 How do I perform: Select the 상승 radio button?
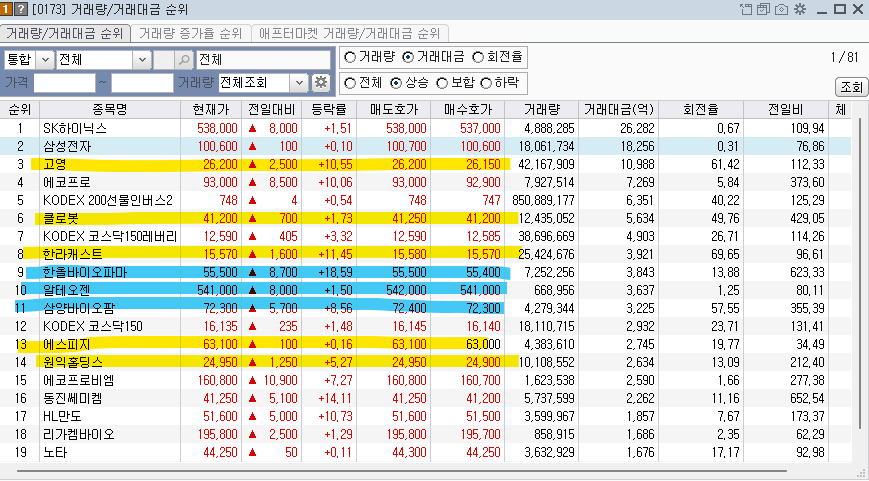tap(396, 83)
